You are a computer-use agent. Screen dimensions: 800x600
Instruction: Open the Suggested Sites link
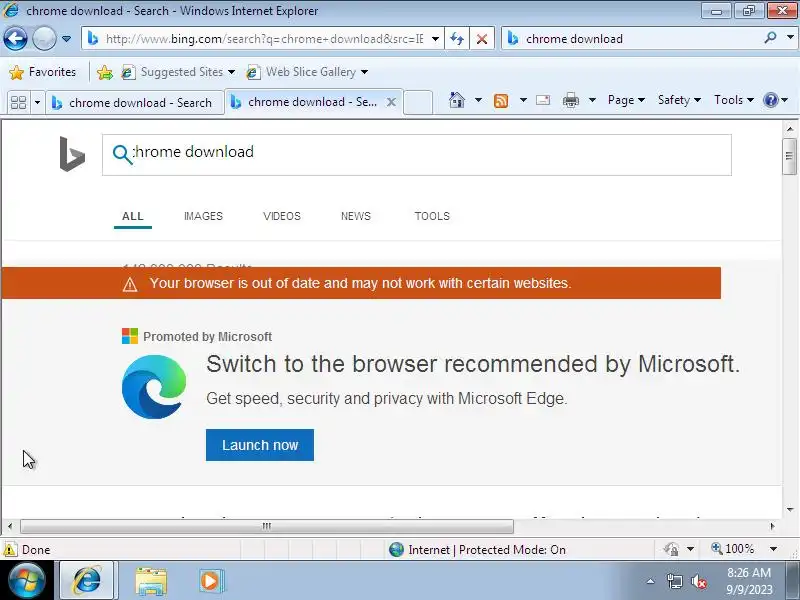pyautogui.click(x=178, y=72)
